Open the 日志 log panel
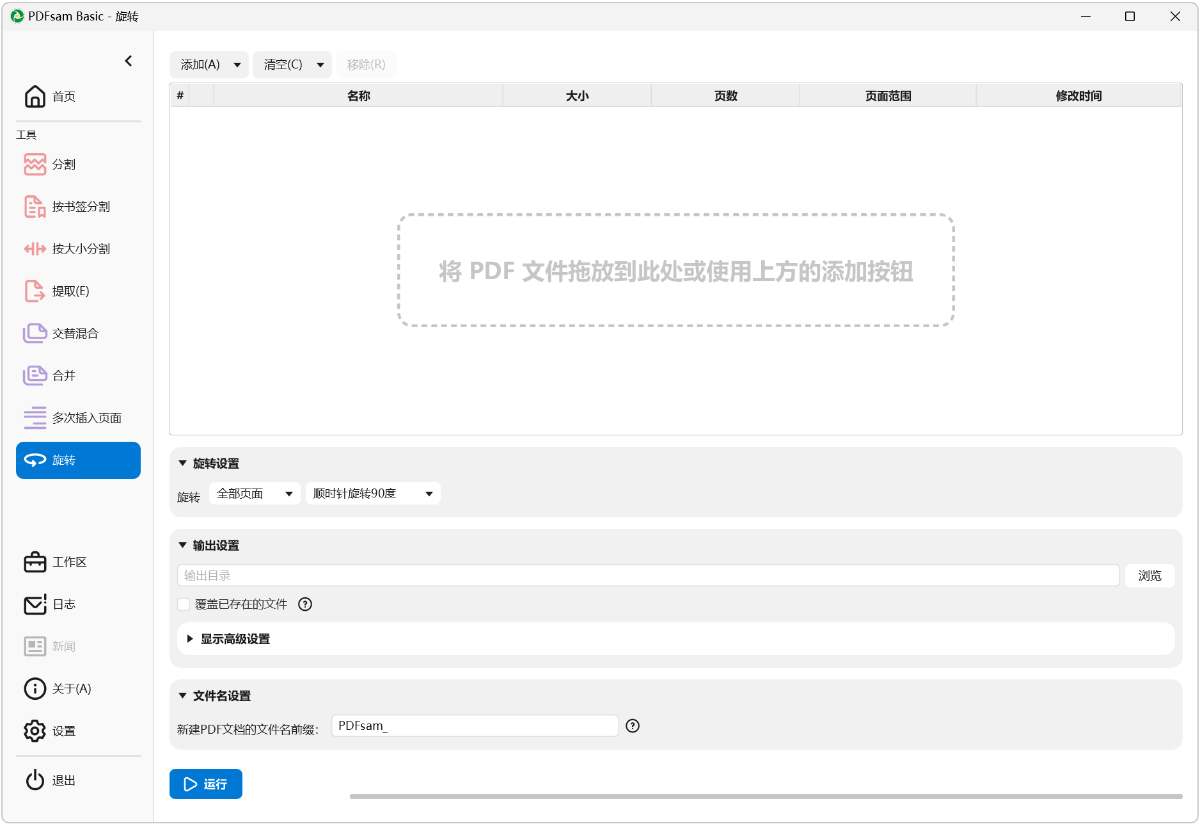Viewport: 1200px width, 824px height. (x=78, y=604)
